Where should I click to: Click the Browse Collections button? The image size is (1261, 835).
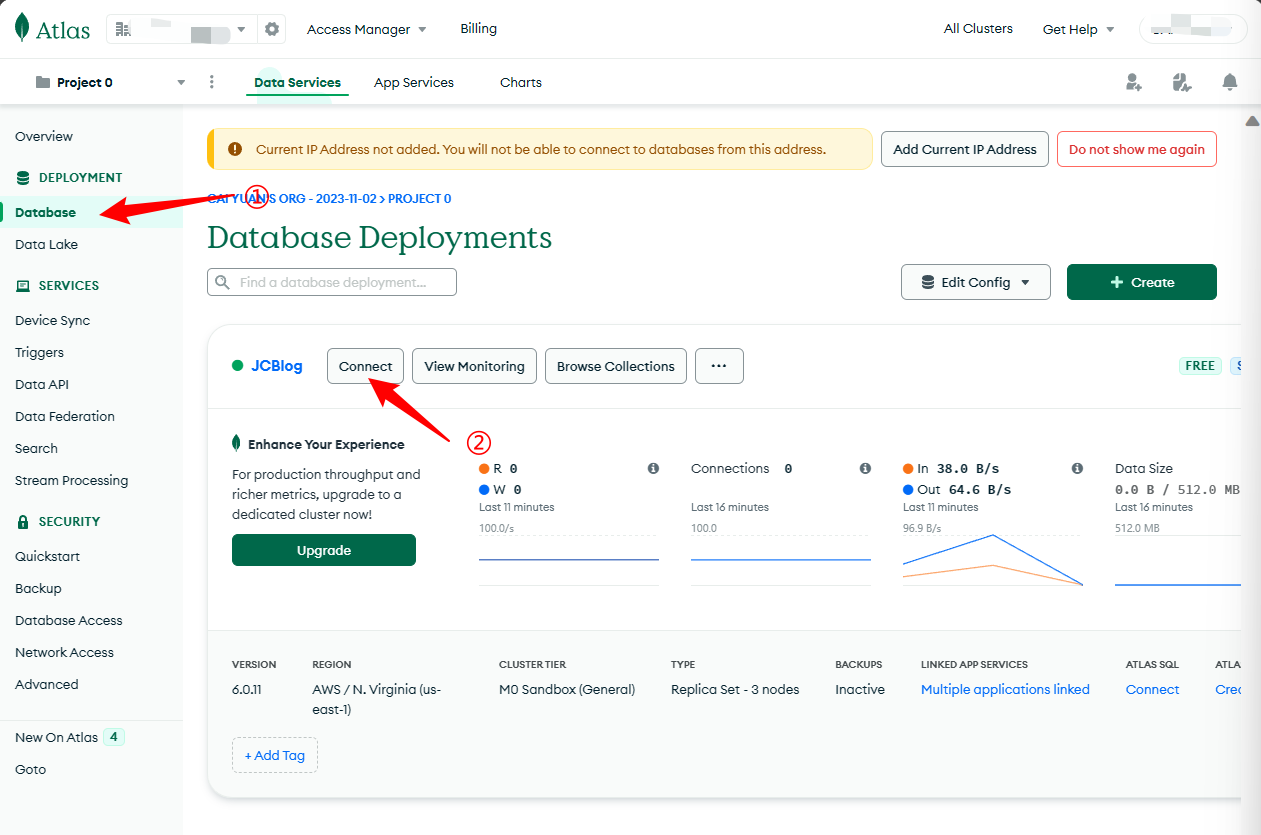tap(616, 366)
